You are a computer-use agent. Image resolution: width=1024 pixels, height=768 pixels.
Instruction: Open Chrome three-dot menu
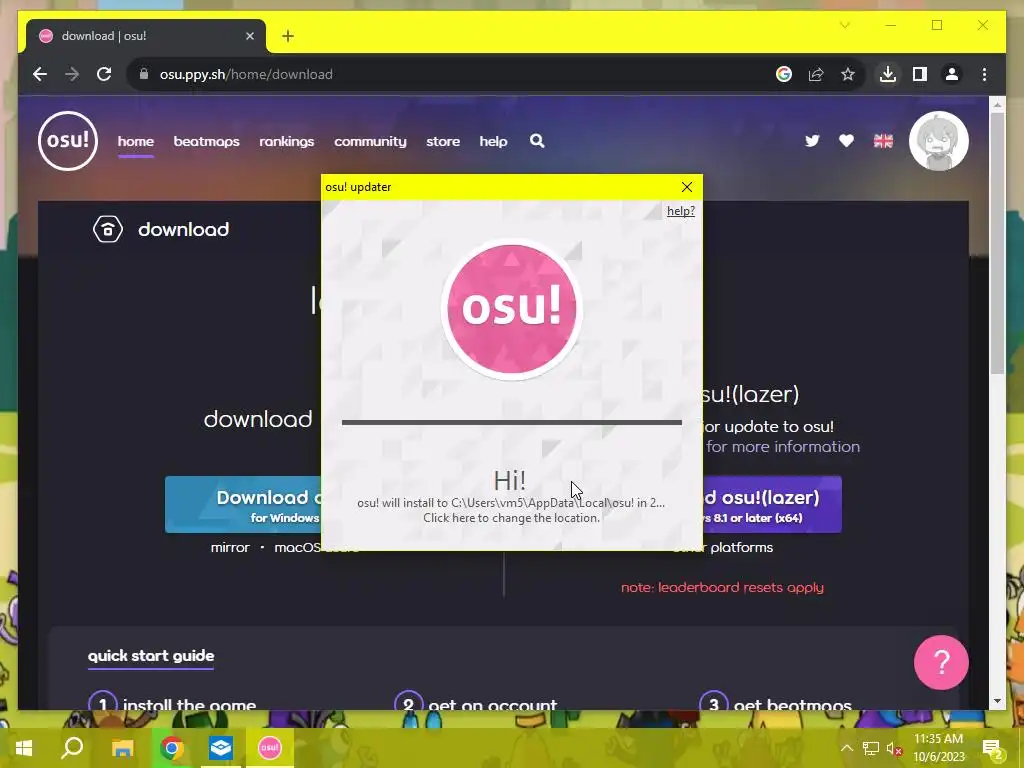[x=984, y=74]
